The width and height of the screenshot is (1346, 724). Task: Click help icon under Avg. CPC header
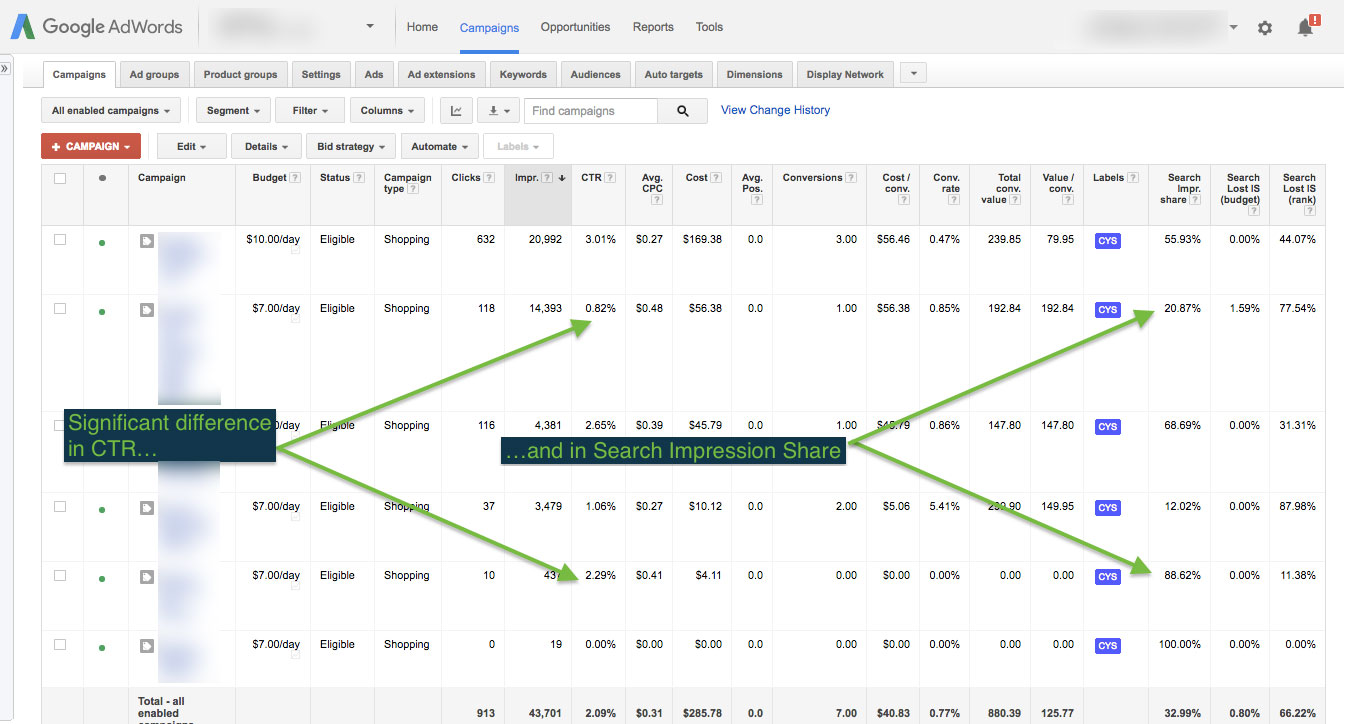pos(657,200)
